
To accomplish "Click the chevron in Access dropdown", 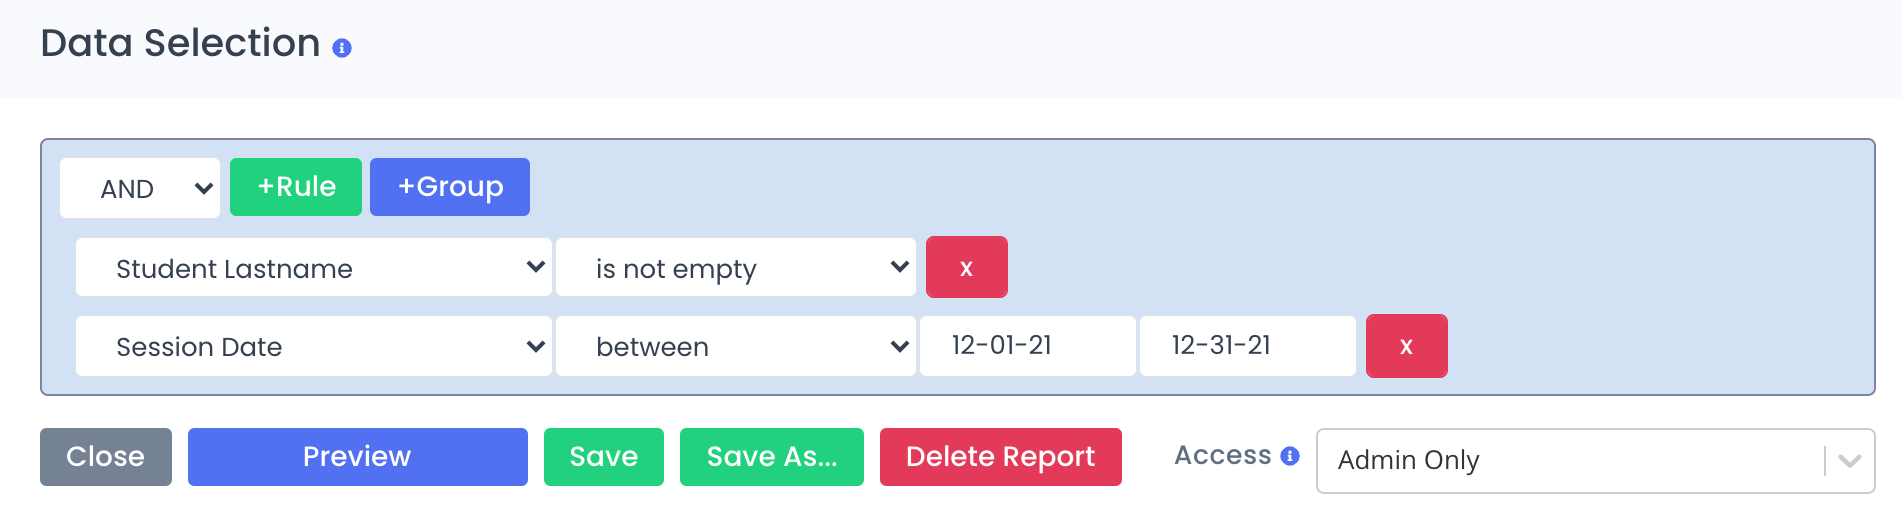I will pyautogui.click(x=1850, y=461).
